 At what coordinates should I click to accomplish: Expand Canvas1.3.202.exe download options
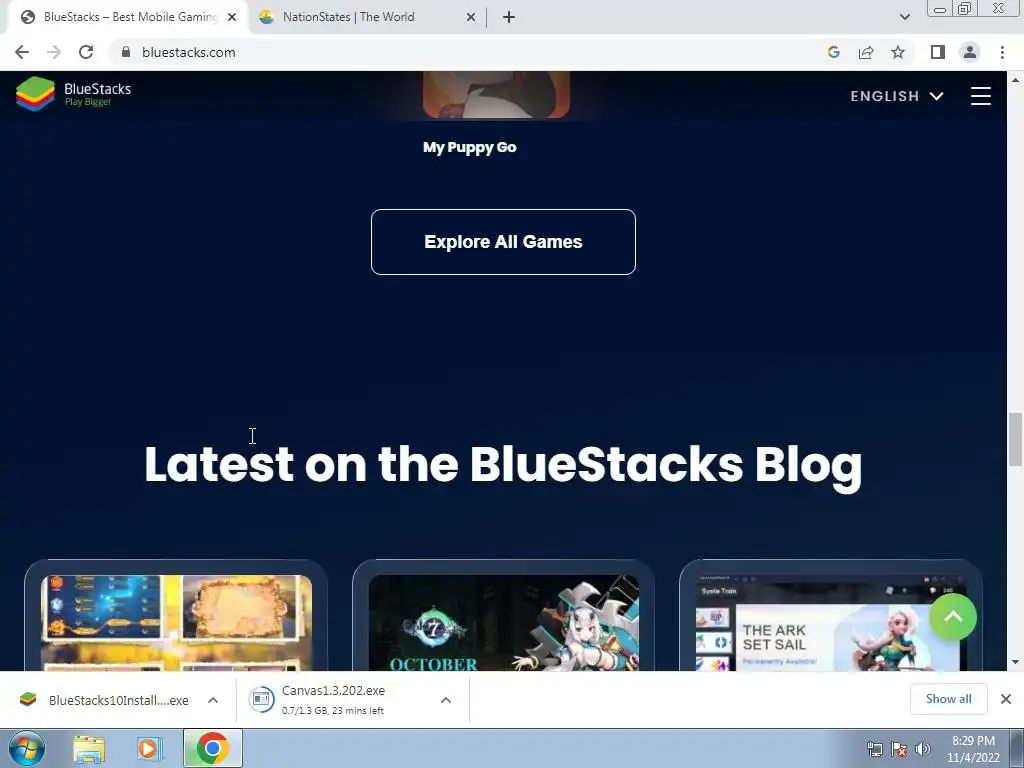coord(446,700)
